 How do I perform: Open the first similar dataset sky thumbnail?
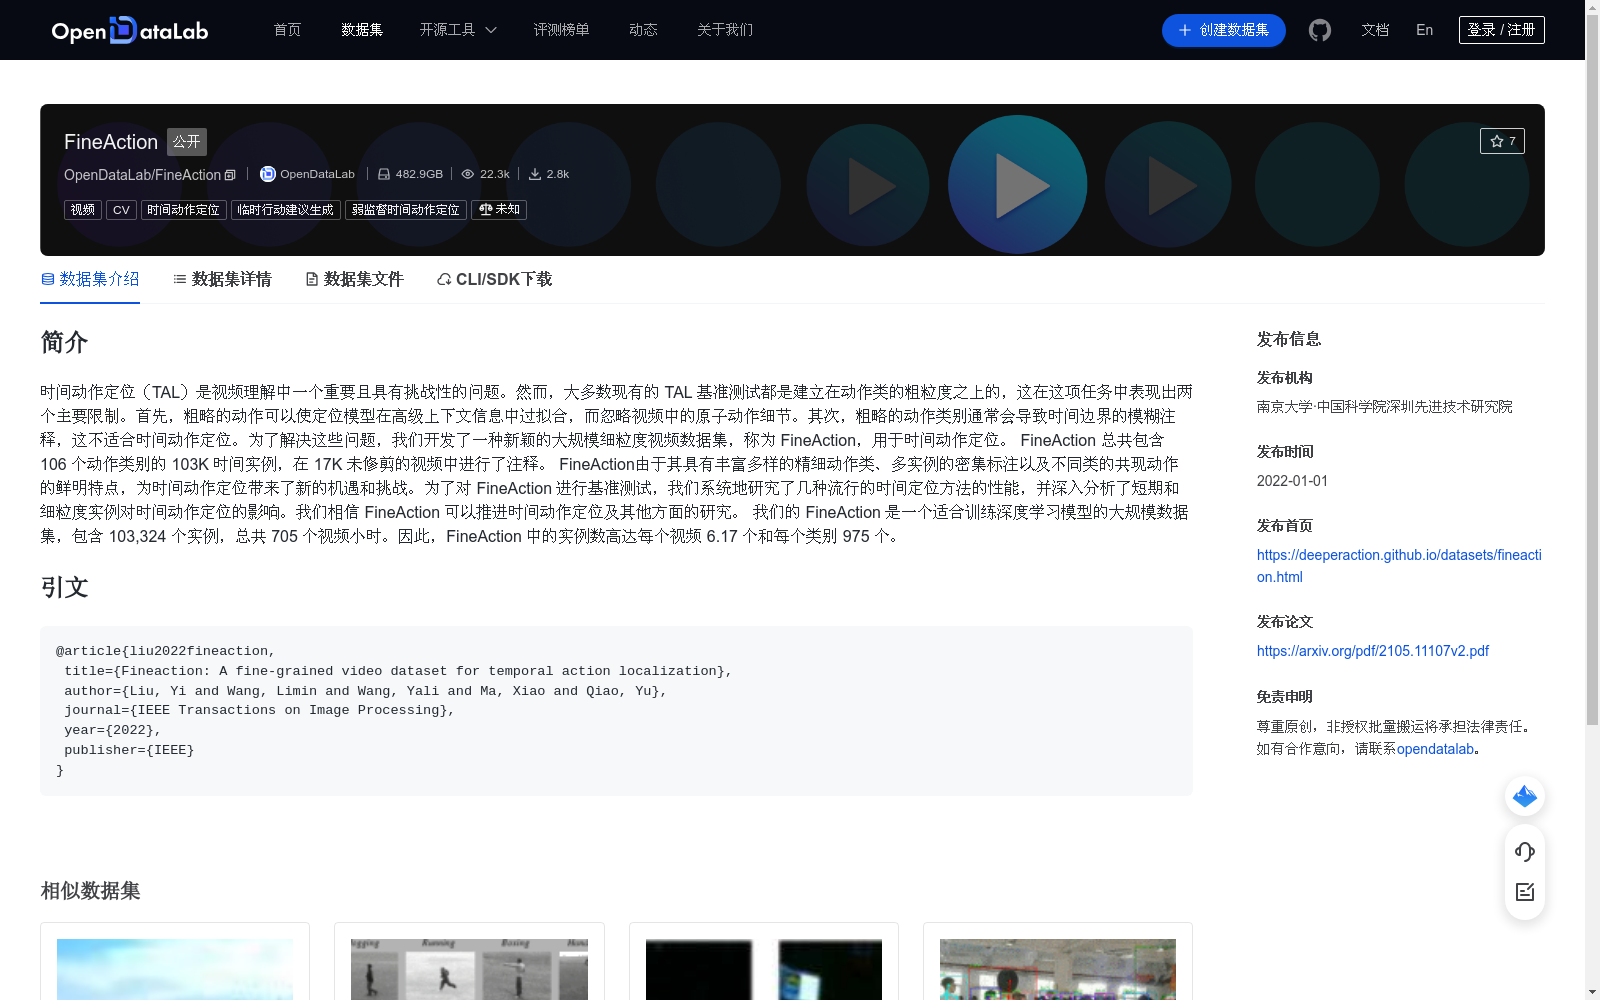coord(175,969)
